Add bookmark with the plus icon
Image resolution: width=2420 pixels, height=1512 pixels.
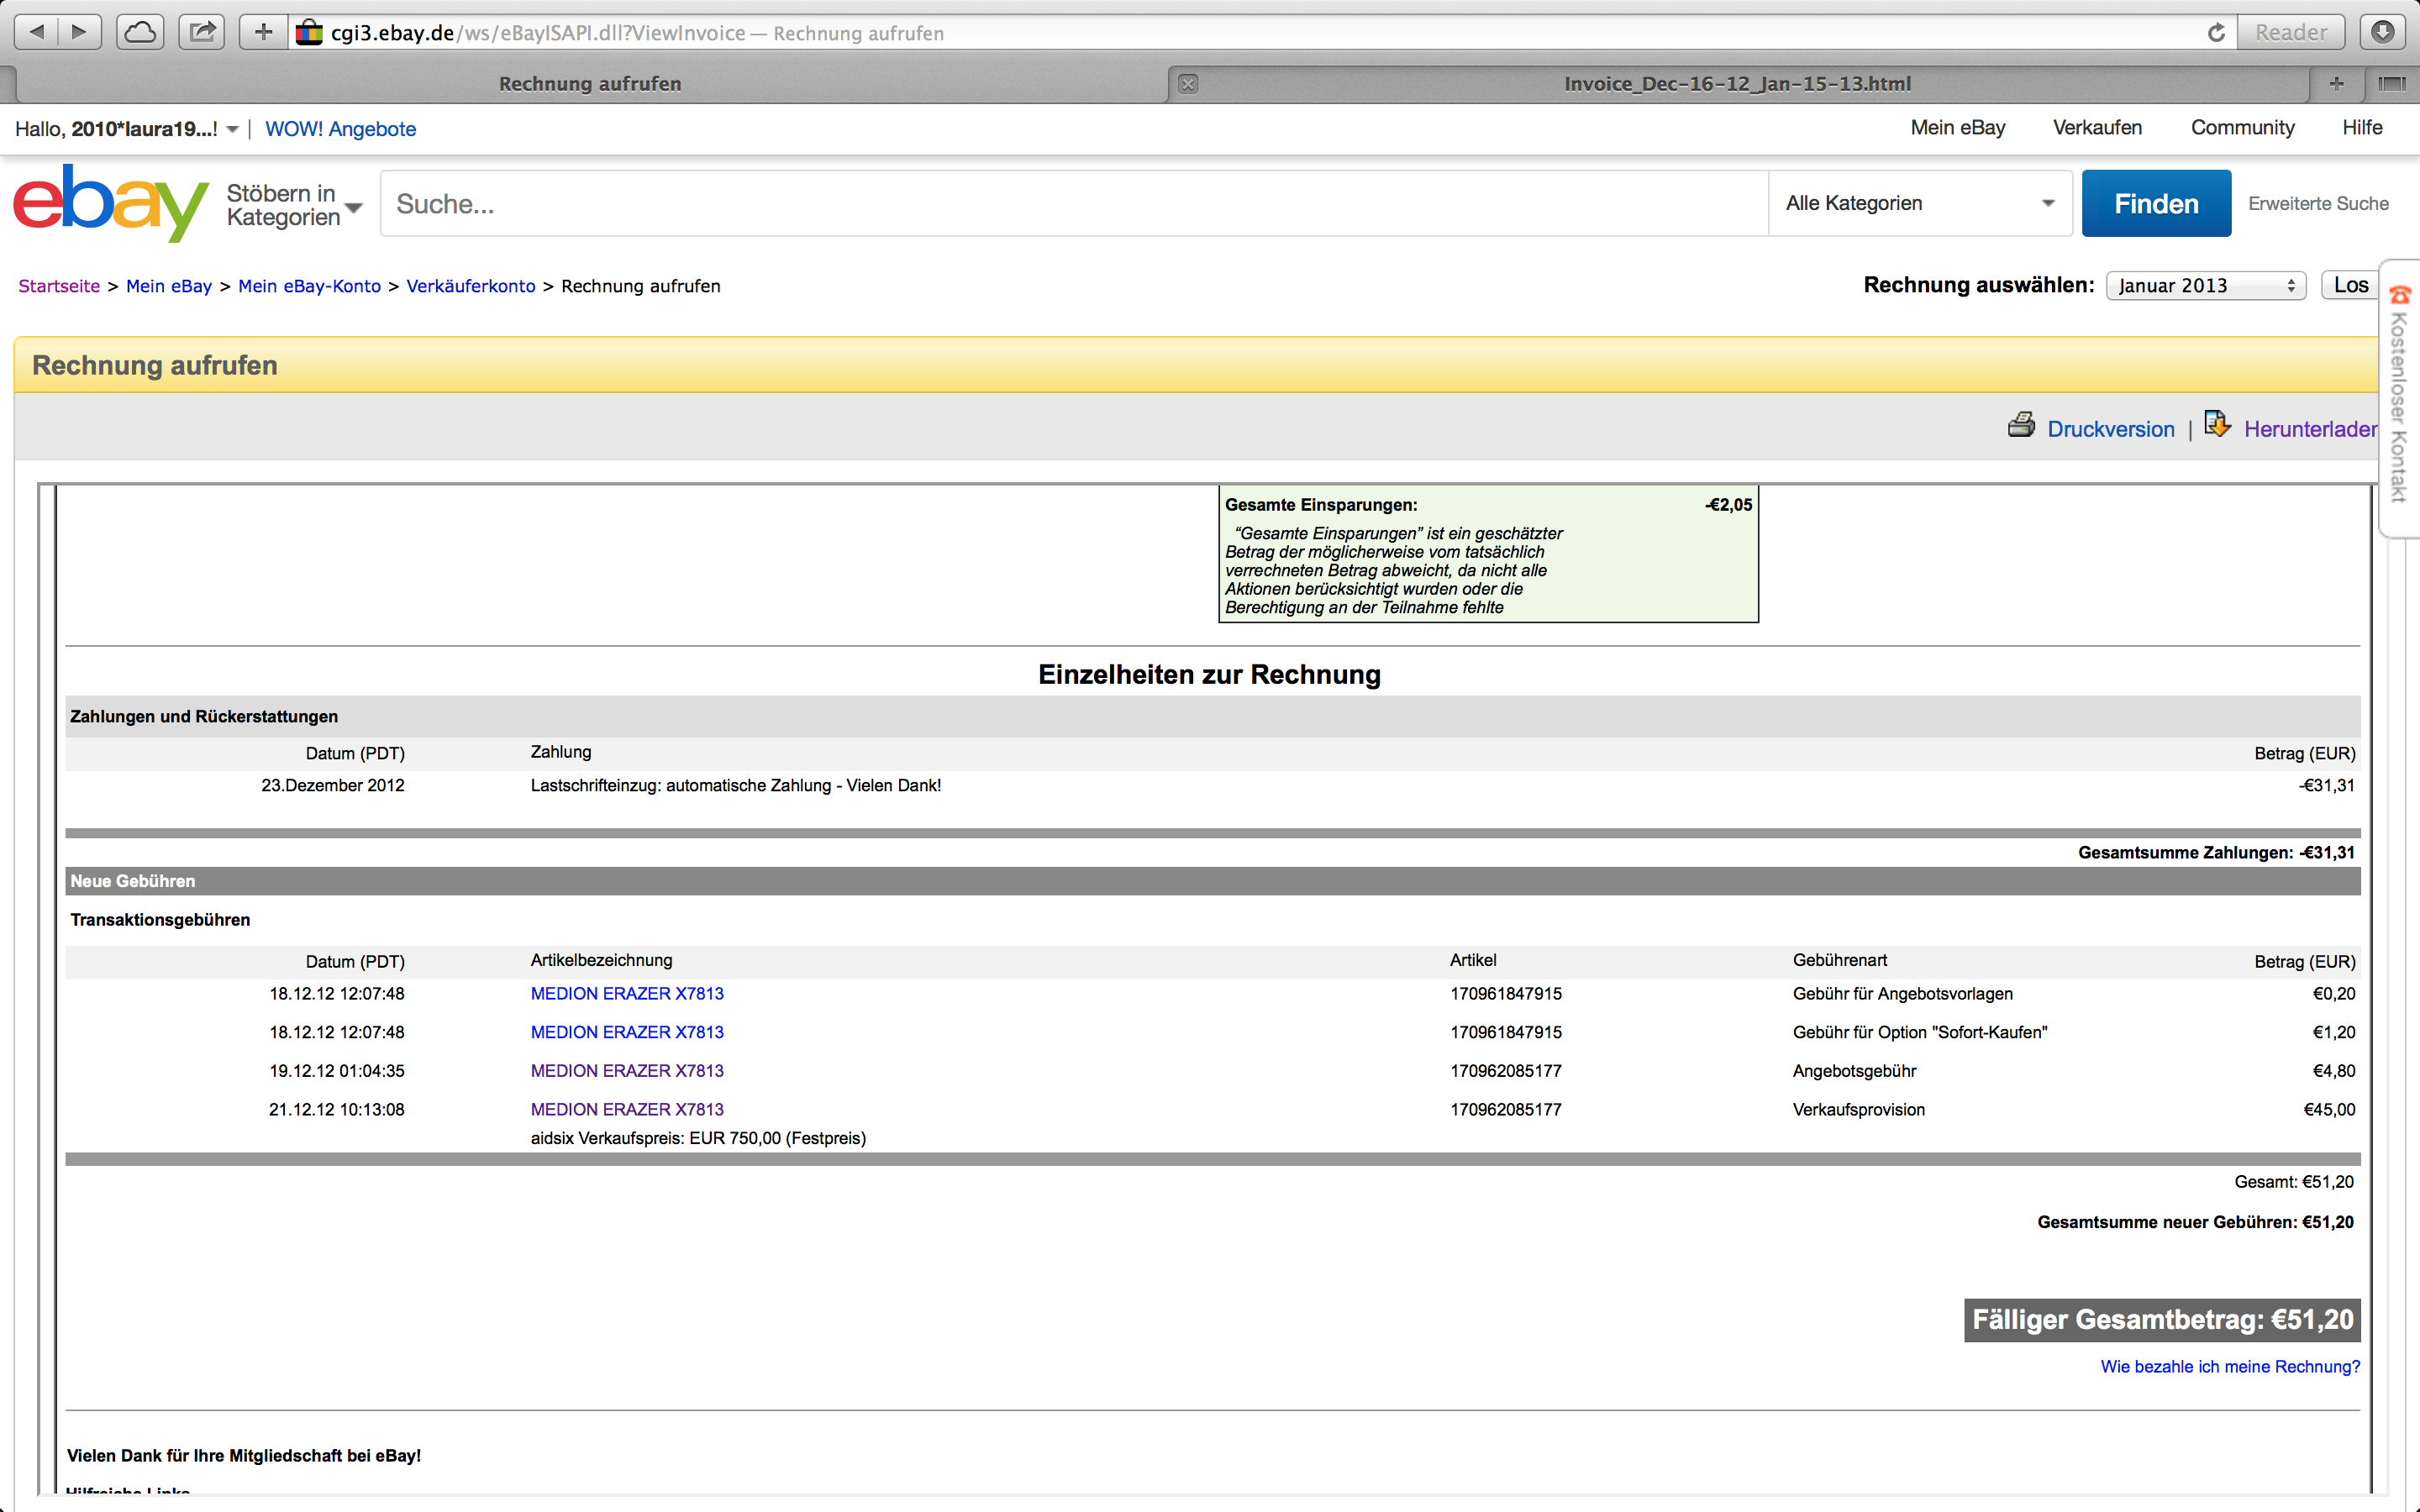pos(263,32)
